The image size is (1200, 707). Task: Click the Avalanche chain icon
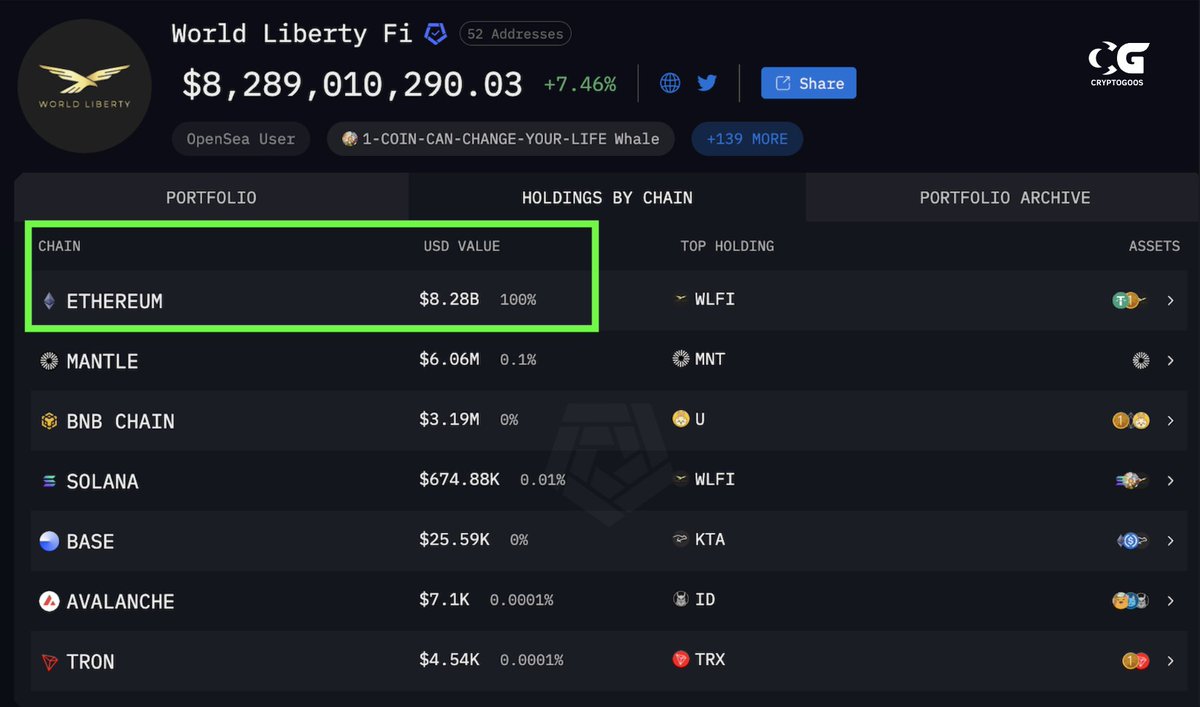[x=49, y=601]
